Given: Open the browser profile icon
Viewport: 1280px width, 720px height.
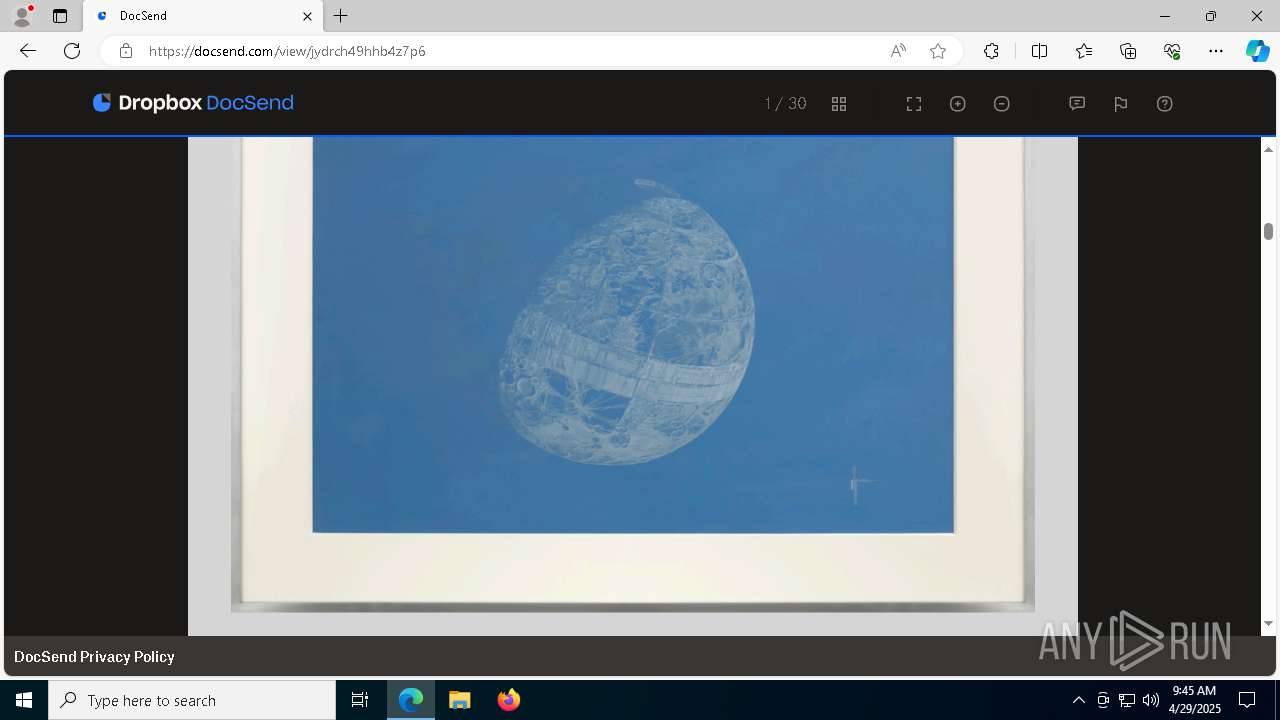Looking at the screenshot, I should click(21, 16).
